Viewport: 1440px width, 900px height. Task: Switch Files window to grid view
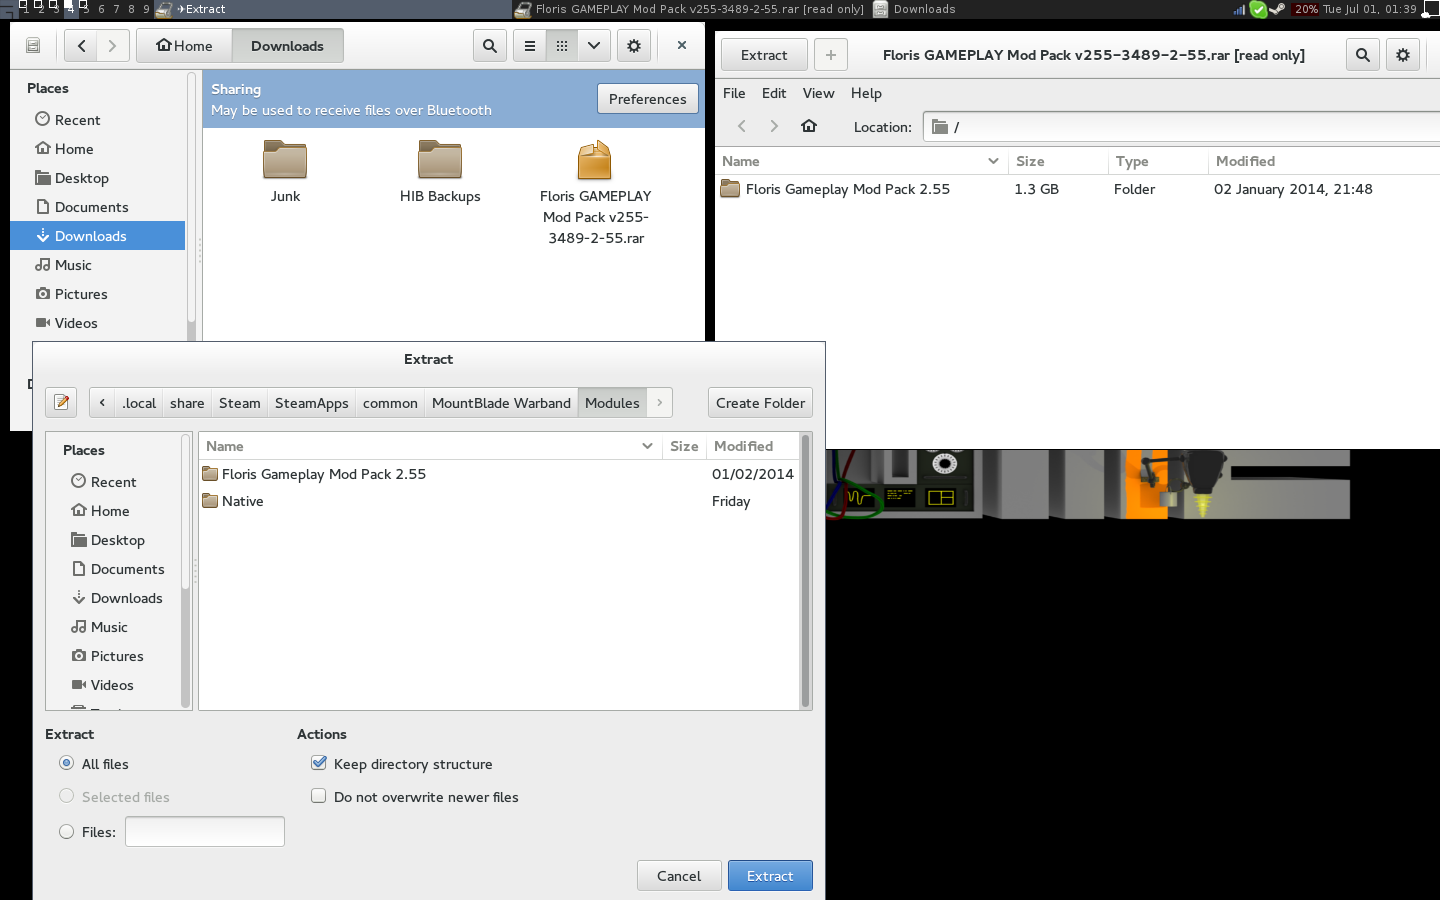(x=562, y=46)
